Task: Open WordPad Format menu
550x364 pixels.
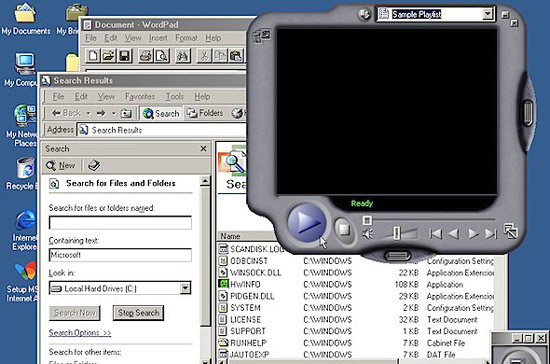Action: [x=186, y=38]
